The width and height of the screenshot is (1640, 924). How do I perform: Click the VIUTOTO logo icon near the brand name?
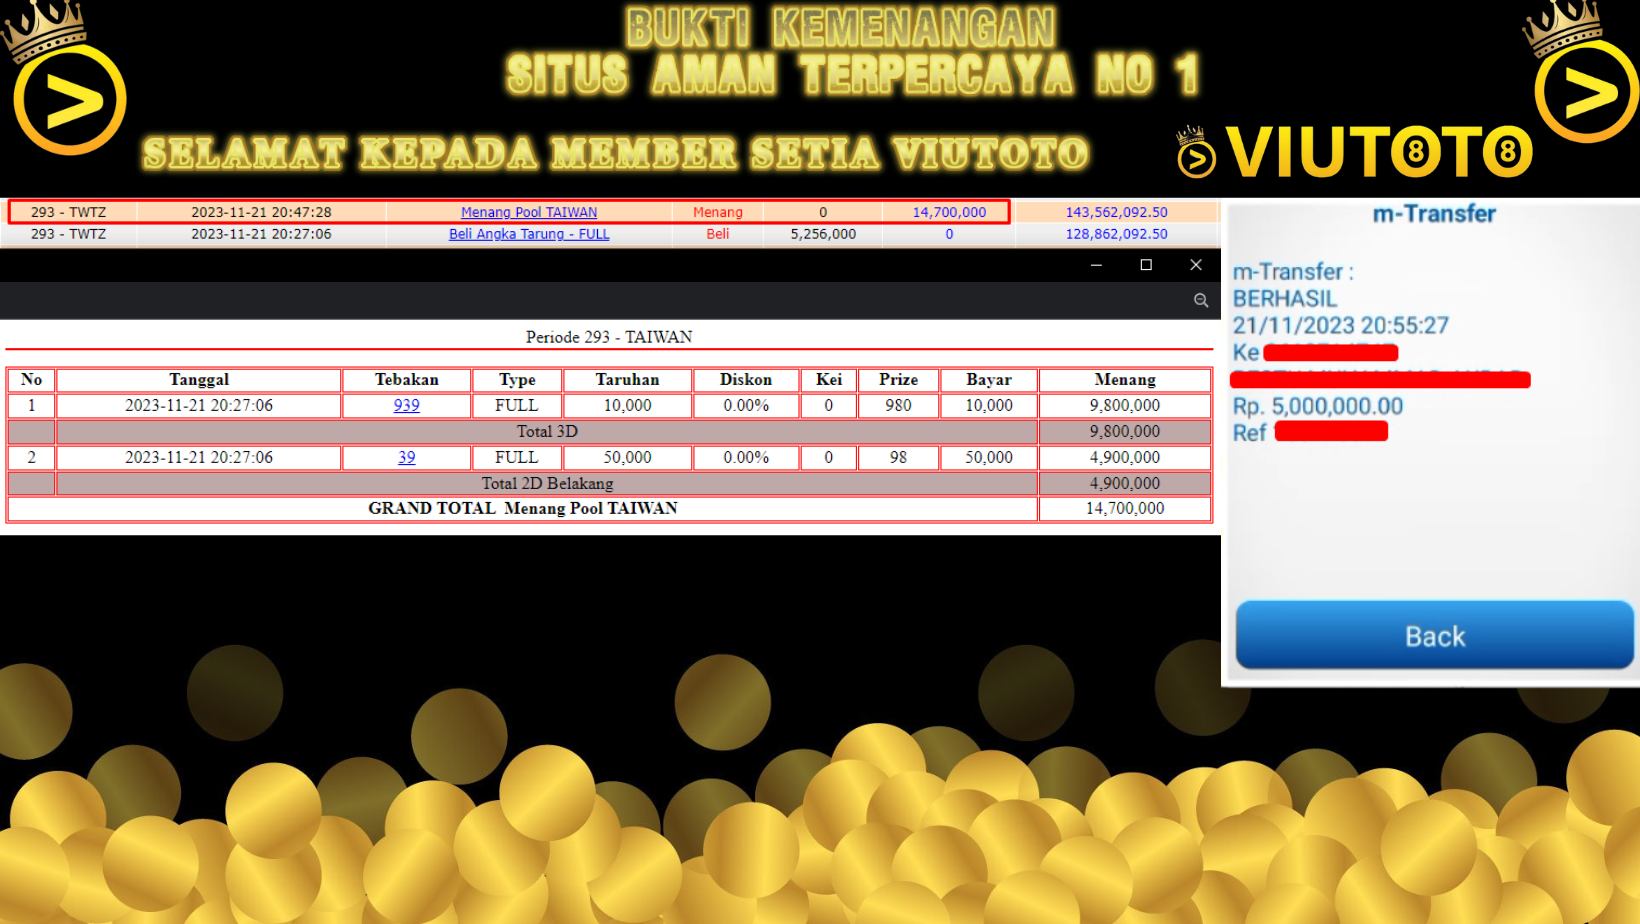(1195, 153)
